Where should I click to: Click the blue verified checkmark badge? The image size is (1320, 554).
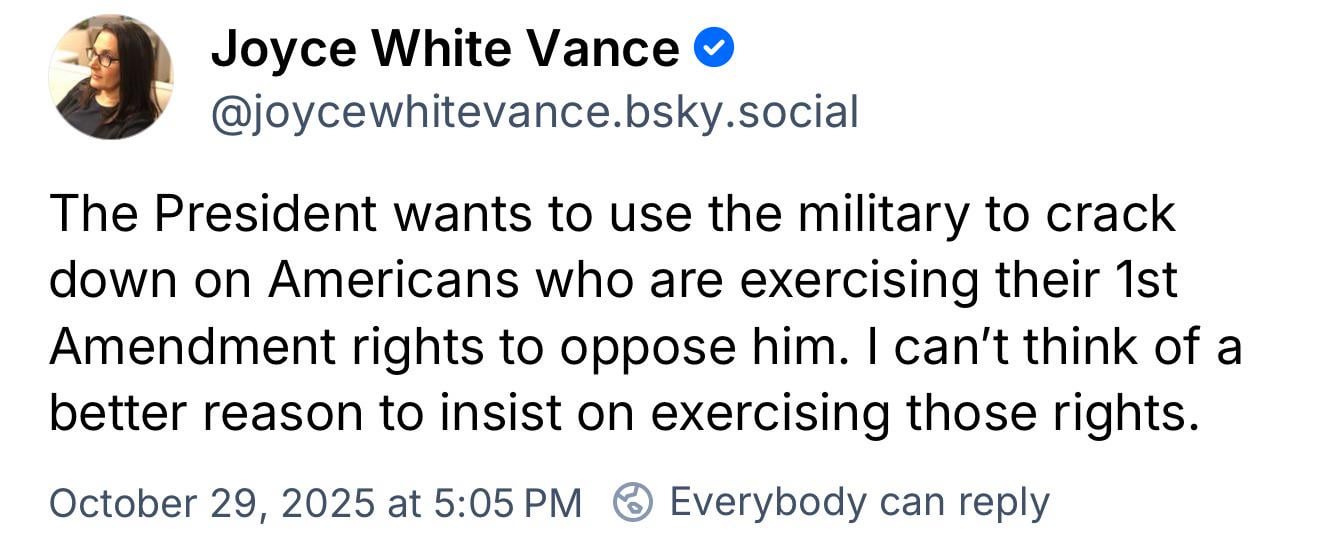(714, 47)
